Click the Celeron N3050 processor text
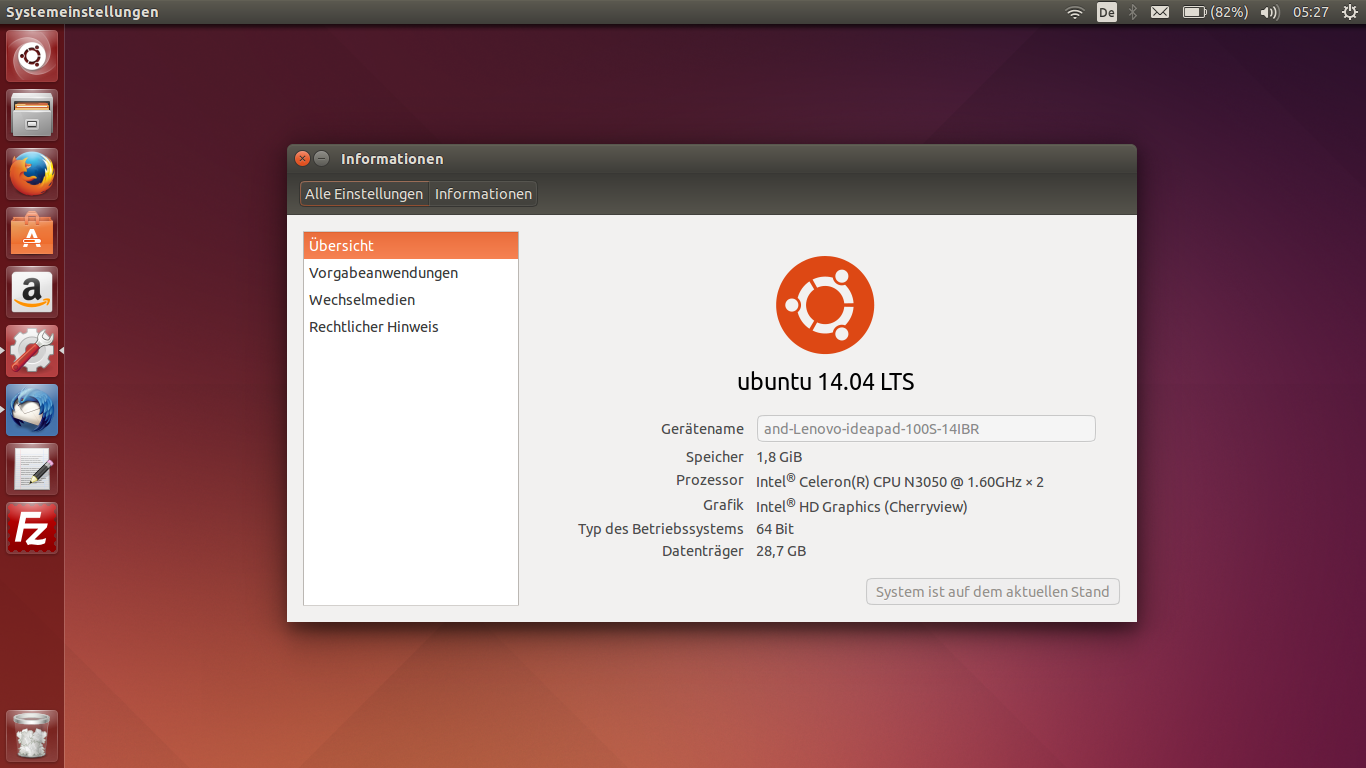 pyautogui.click(x=900, y=481)
